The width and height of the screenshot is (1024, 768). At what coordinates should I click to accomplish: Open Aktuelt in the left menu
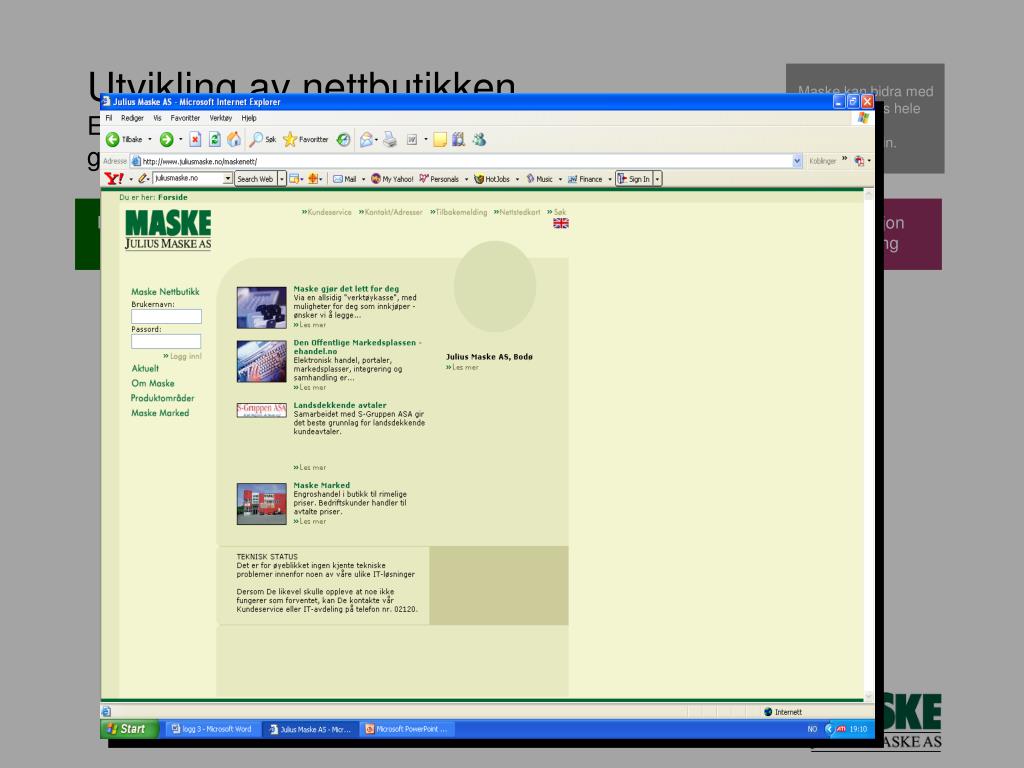145,369
